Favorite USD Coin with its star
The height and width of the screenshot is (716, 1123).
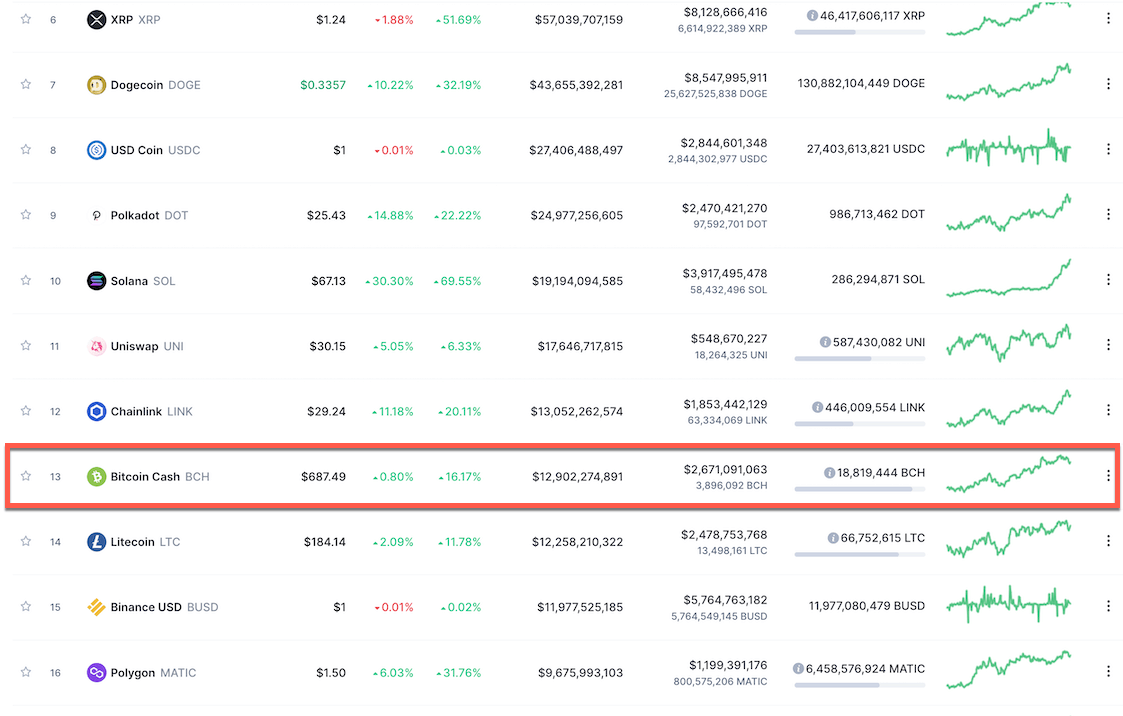point(26,150)
